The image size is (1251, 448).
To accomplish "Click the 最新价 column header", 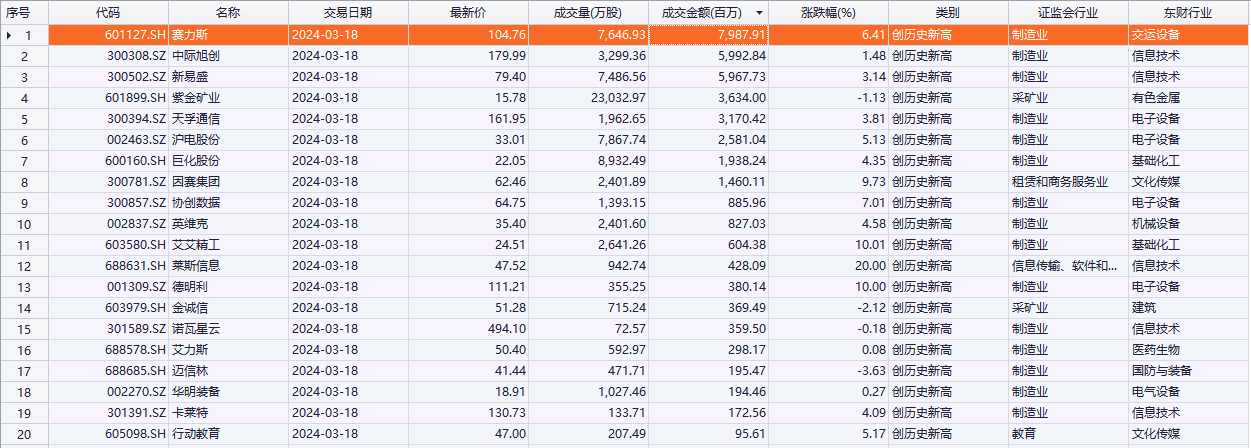I will coord(467,13).
